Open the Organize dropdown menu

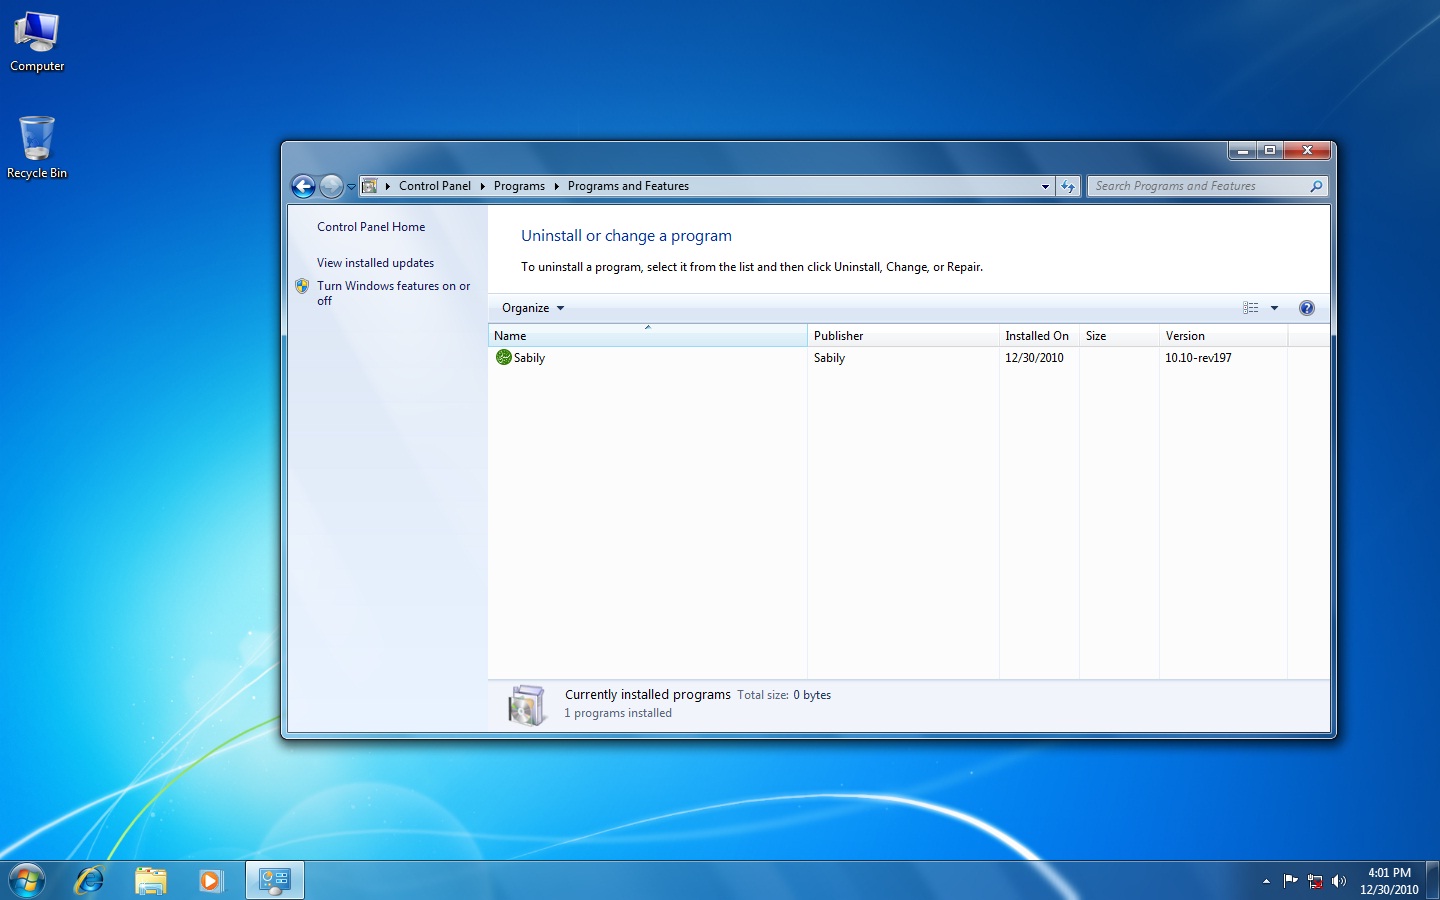tap(531, 308)
